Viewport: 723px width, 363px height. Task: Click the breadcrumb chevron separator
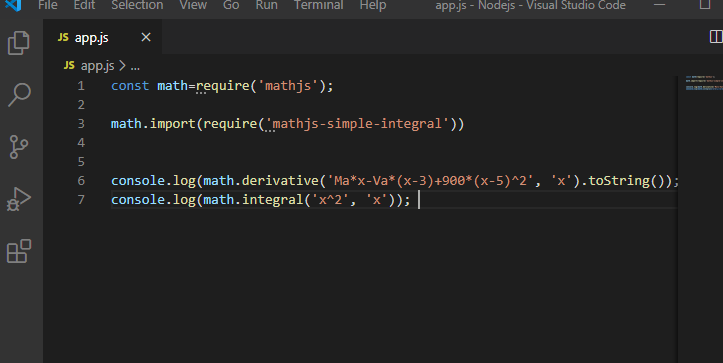click(122, 66)
